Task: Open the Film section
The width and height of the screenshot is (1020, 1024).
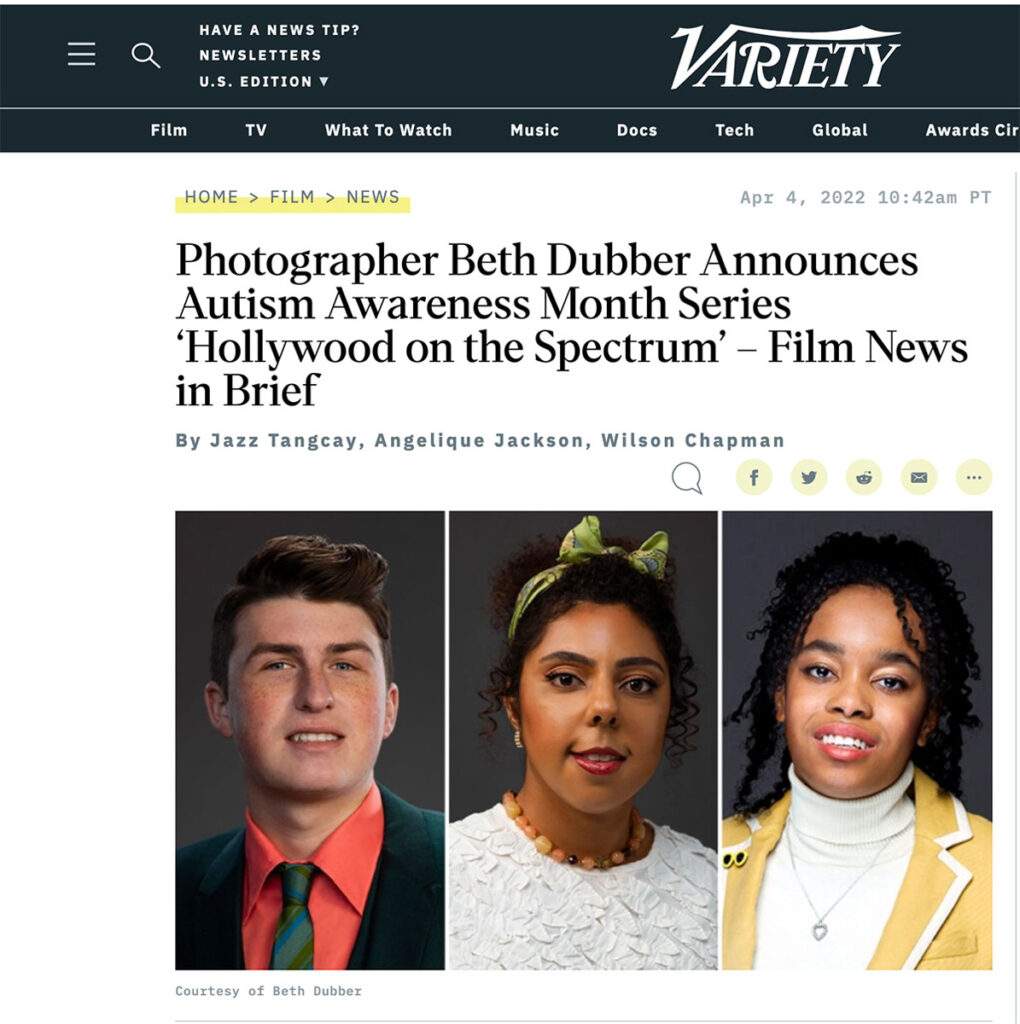Action: tap(169, 130)
